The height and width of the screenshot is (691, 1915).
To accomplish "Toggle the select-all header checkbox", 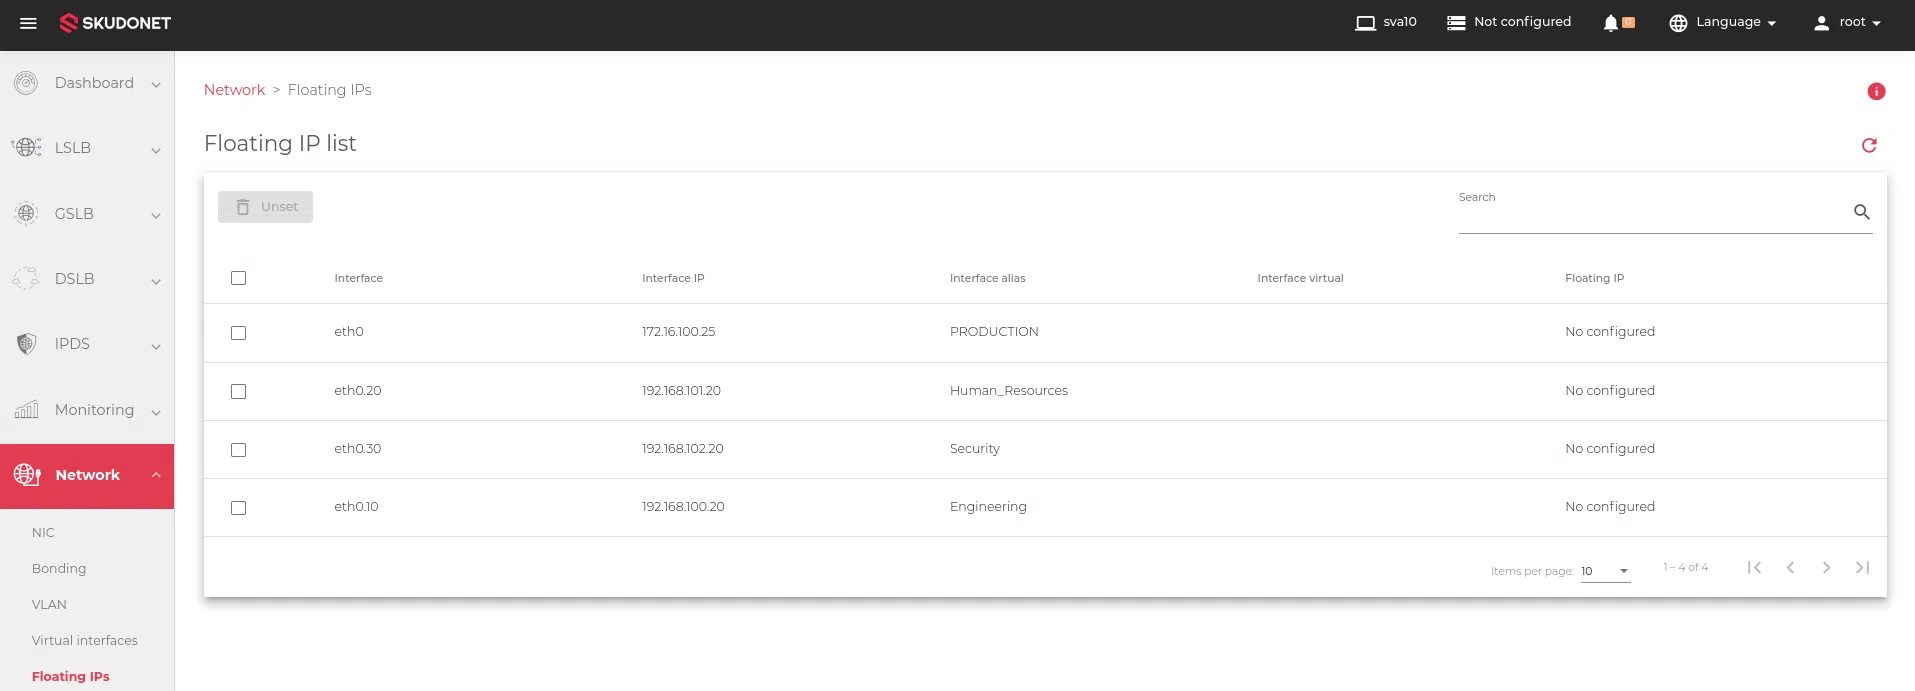I will (238, 278).
